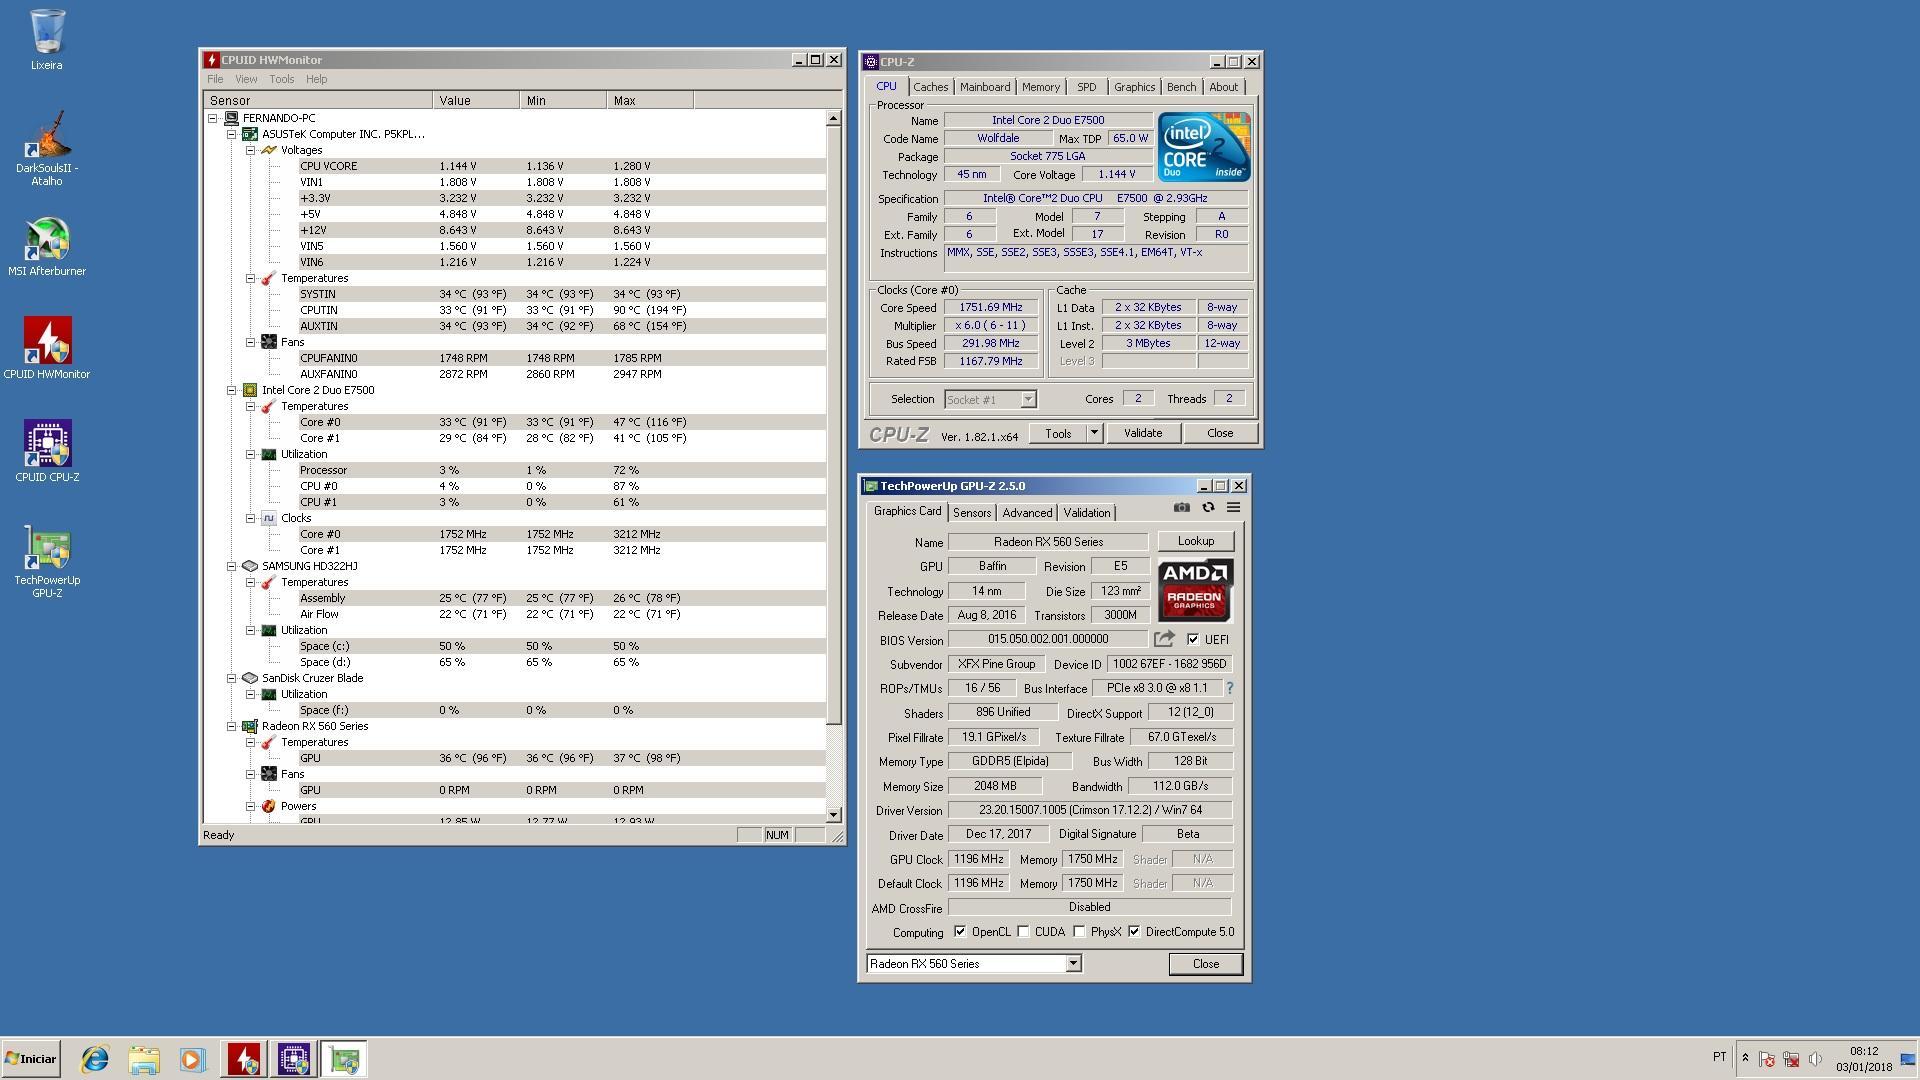Click the bus interface question mark icon

1229,688
